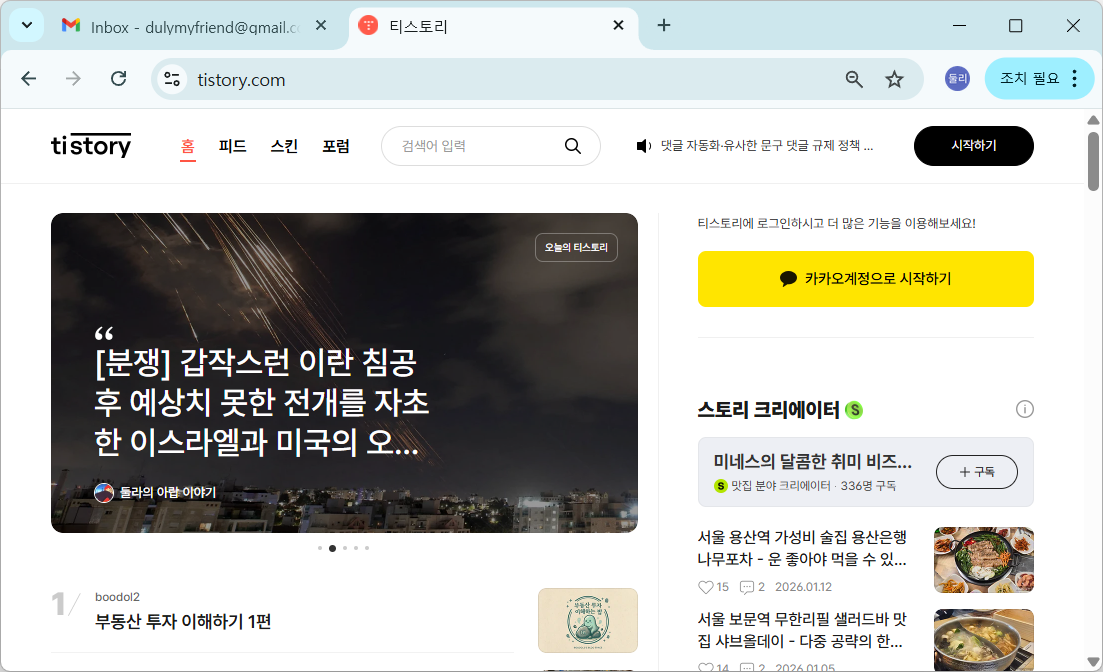This screenshot has height=672, width=1103.
Task: Open Chrome three-dot menu
Action: [x=1075, y=79]
